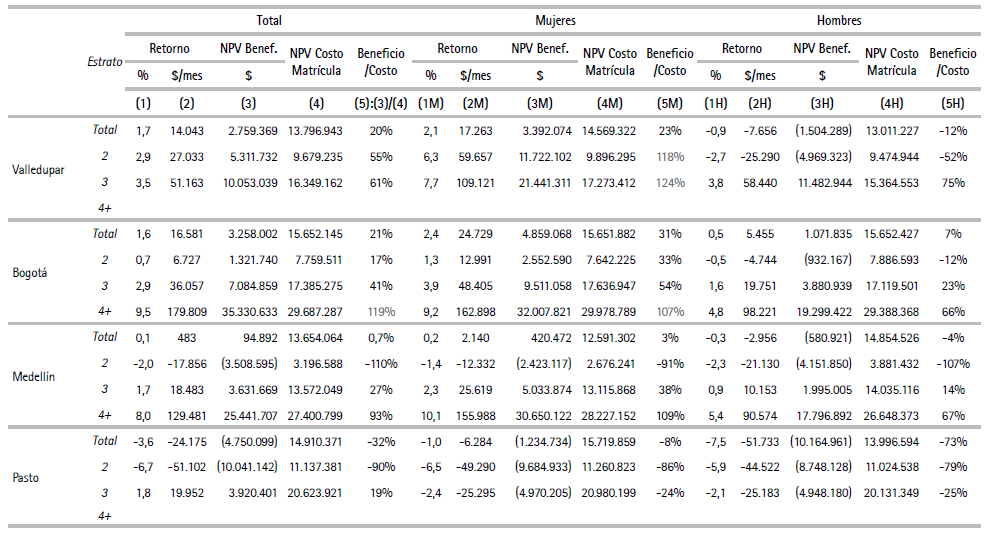Select the Bogotá row label
Viewport: 986px width, 533px height.
(x=30, y=272)
